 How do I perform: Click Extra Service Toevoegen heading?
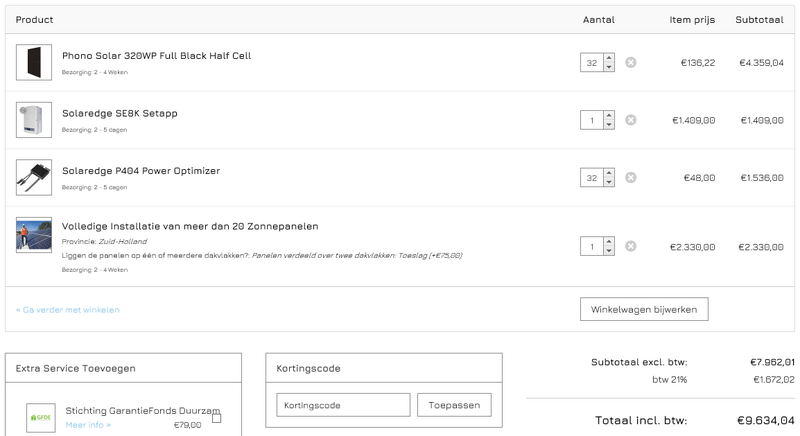tap(76, 368)
